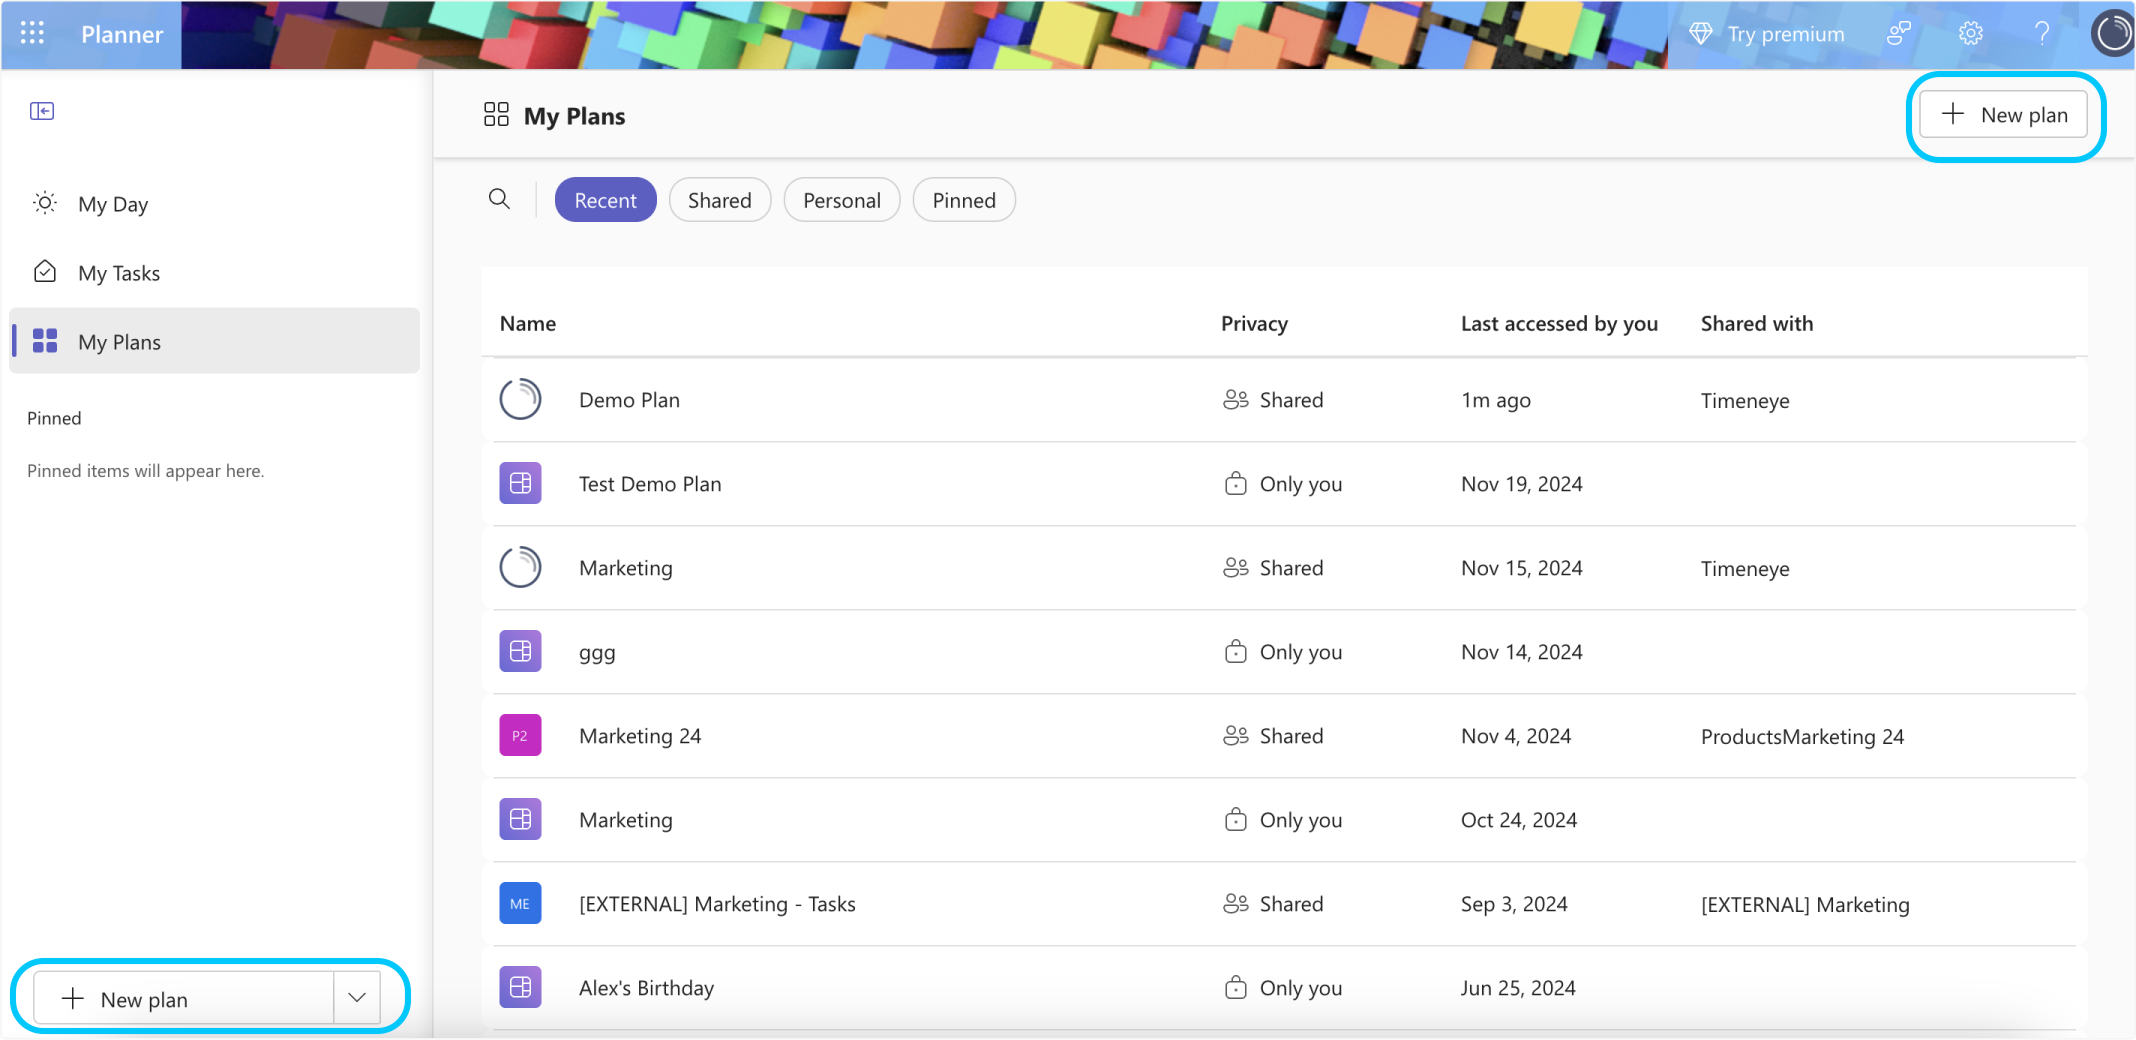The height and width of the screenshot is (1040, 2136).
Task: Click the Marketing 24 P2 plan icon
Action: pyautogui.click(x=520, y=735)
